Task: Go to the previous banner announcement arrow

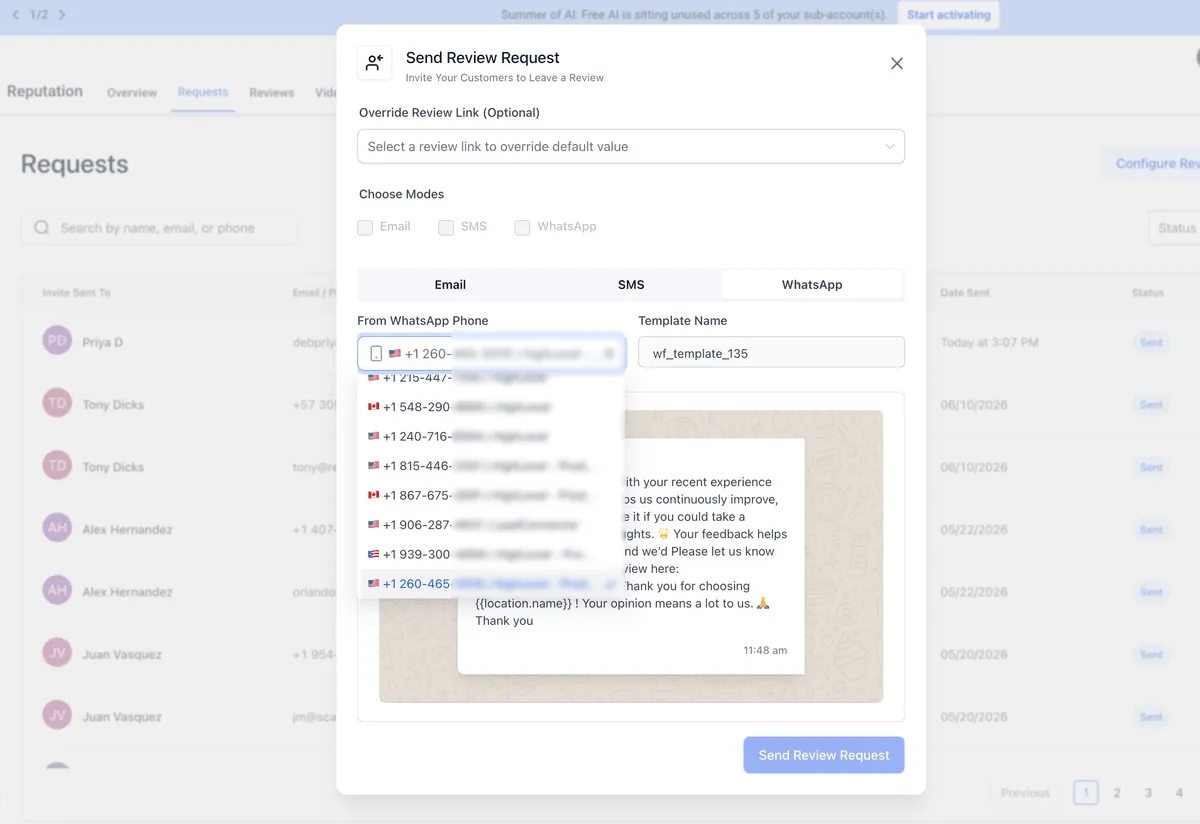Action: (15, 15)
